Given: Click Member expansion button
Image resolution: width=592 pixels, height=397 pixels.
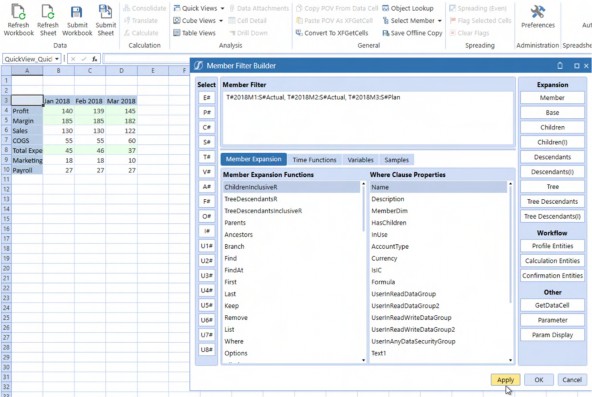Looking at the screenshot, I should point(552,98).
